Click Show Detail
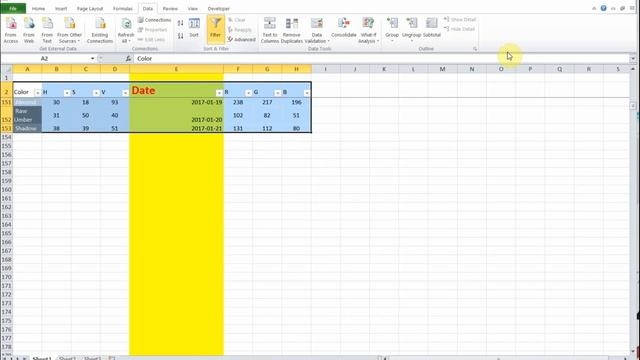 click(x=460, y=20)
